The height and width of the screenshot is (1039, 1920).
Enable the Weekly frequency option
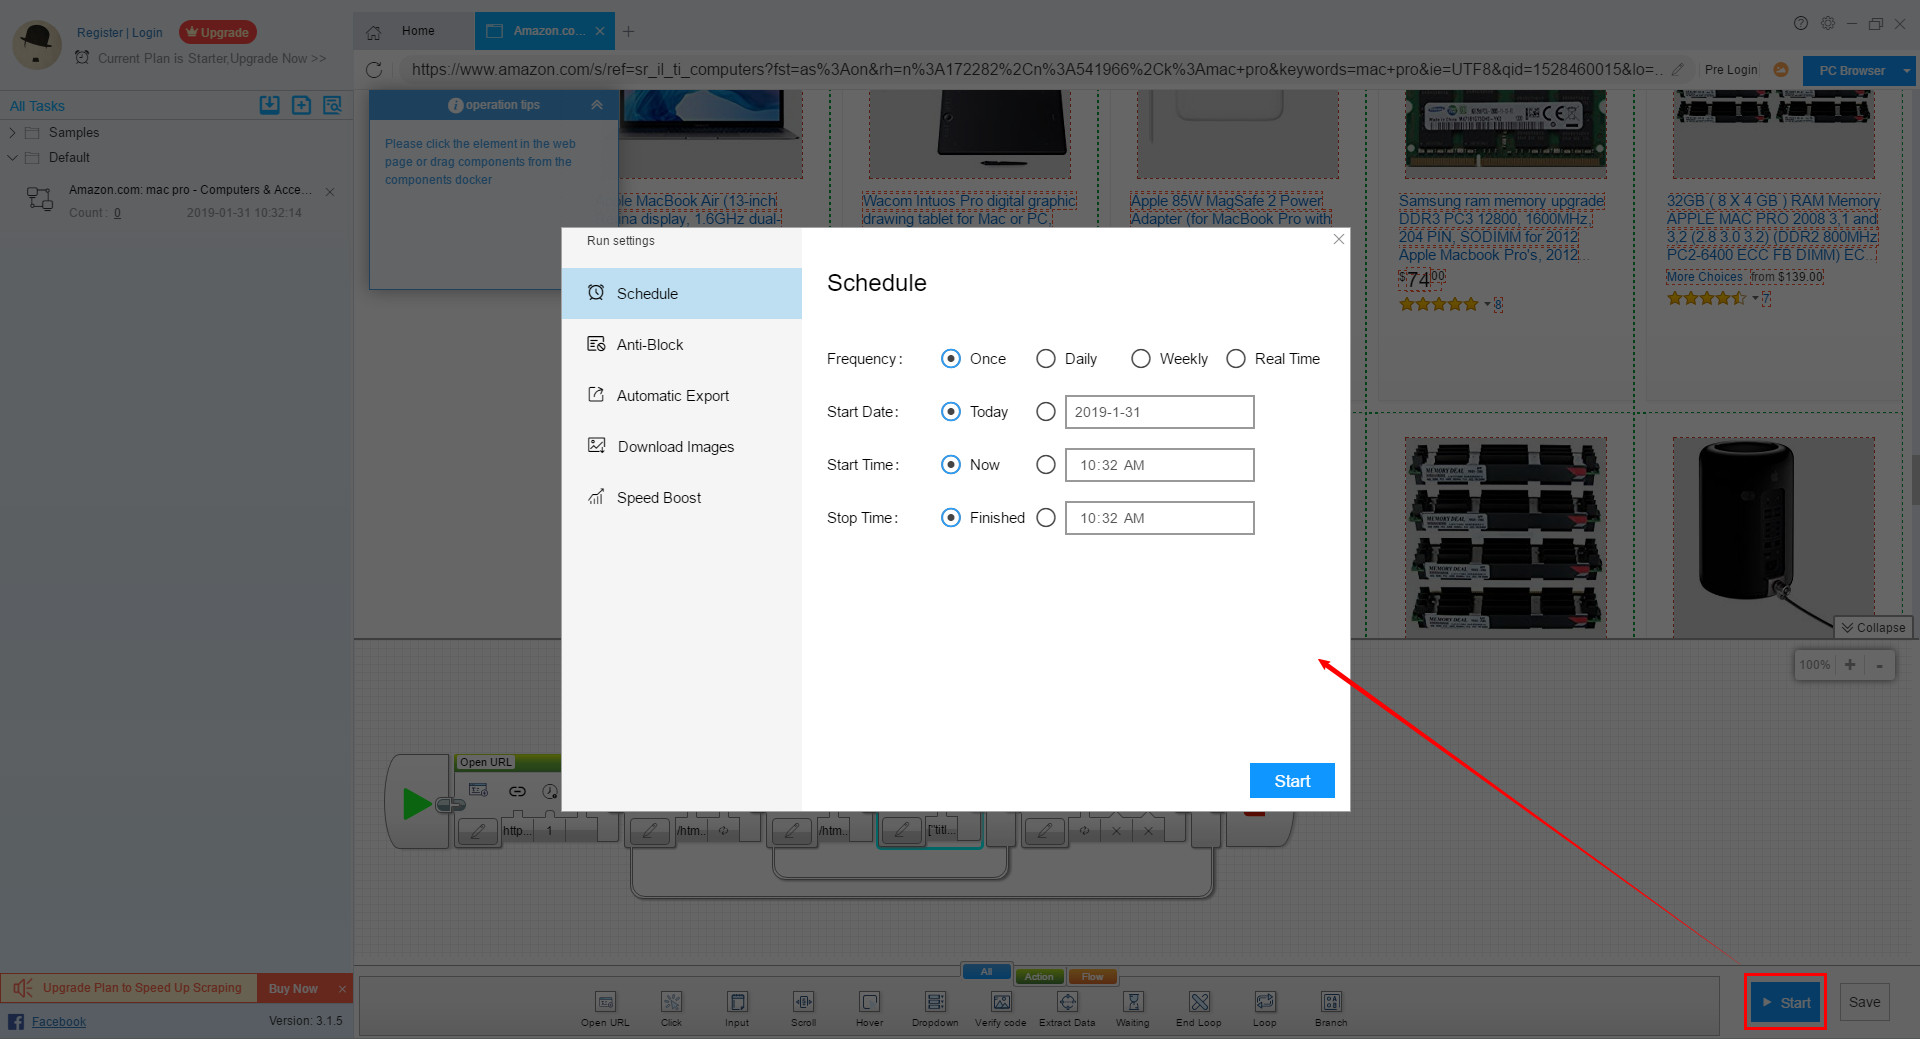tap(1141, 358)
